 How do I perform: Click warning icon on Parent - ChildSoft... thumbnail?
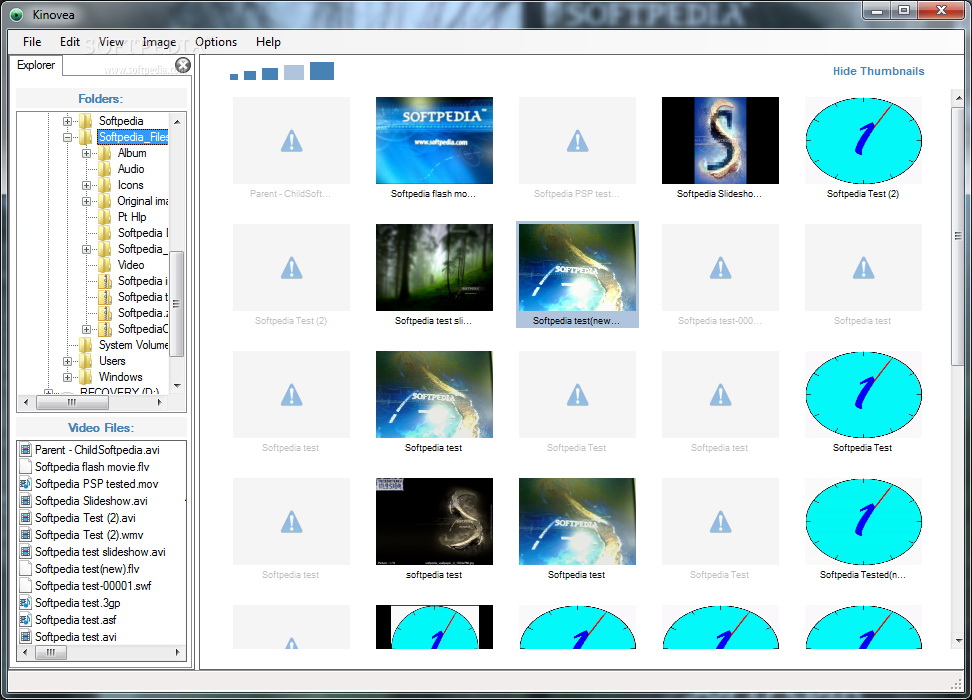tap(291, 141)
